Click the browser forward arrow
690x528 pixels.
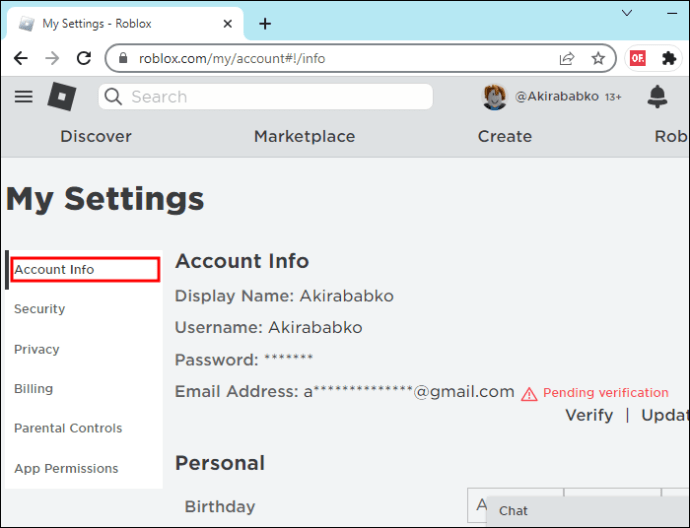52,58
